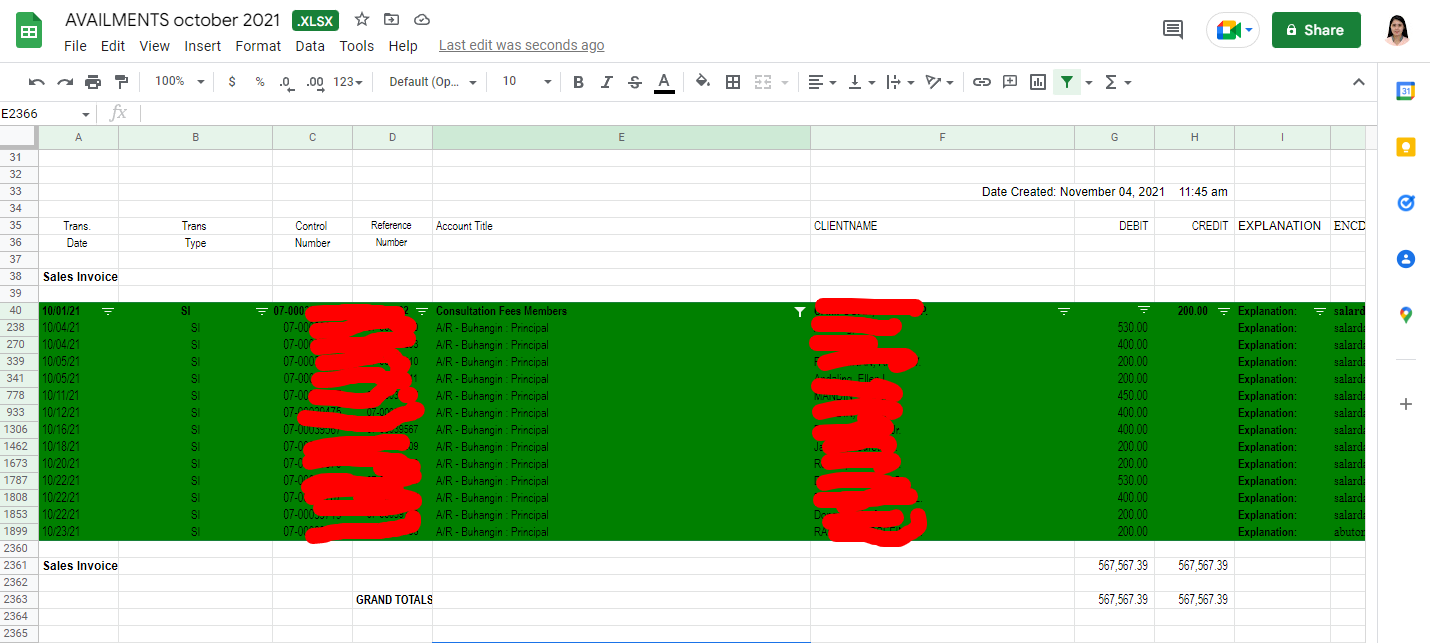Open text wrapping options
1430x643 pixels.
tap(900, 82)
